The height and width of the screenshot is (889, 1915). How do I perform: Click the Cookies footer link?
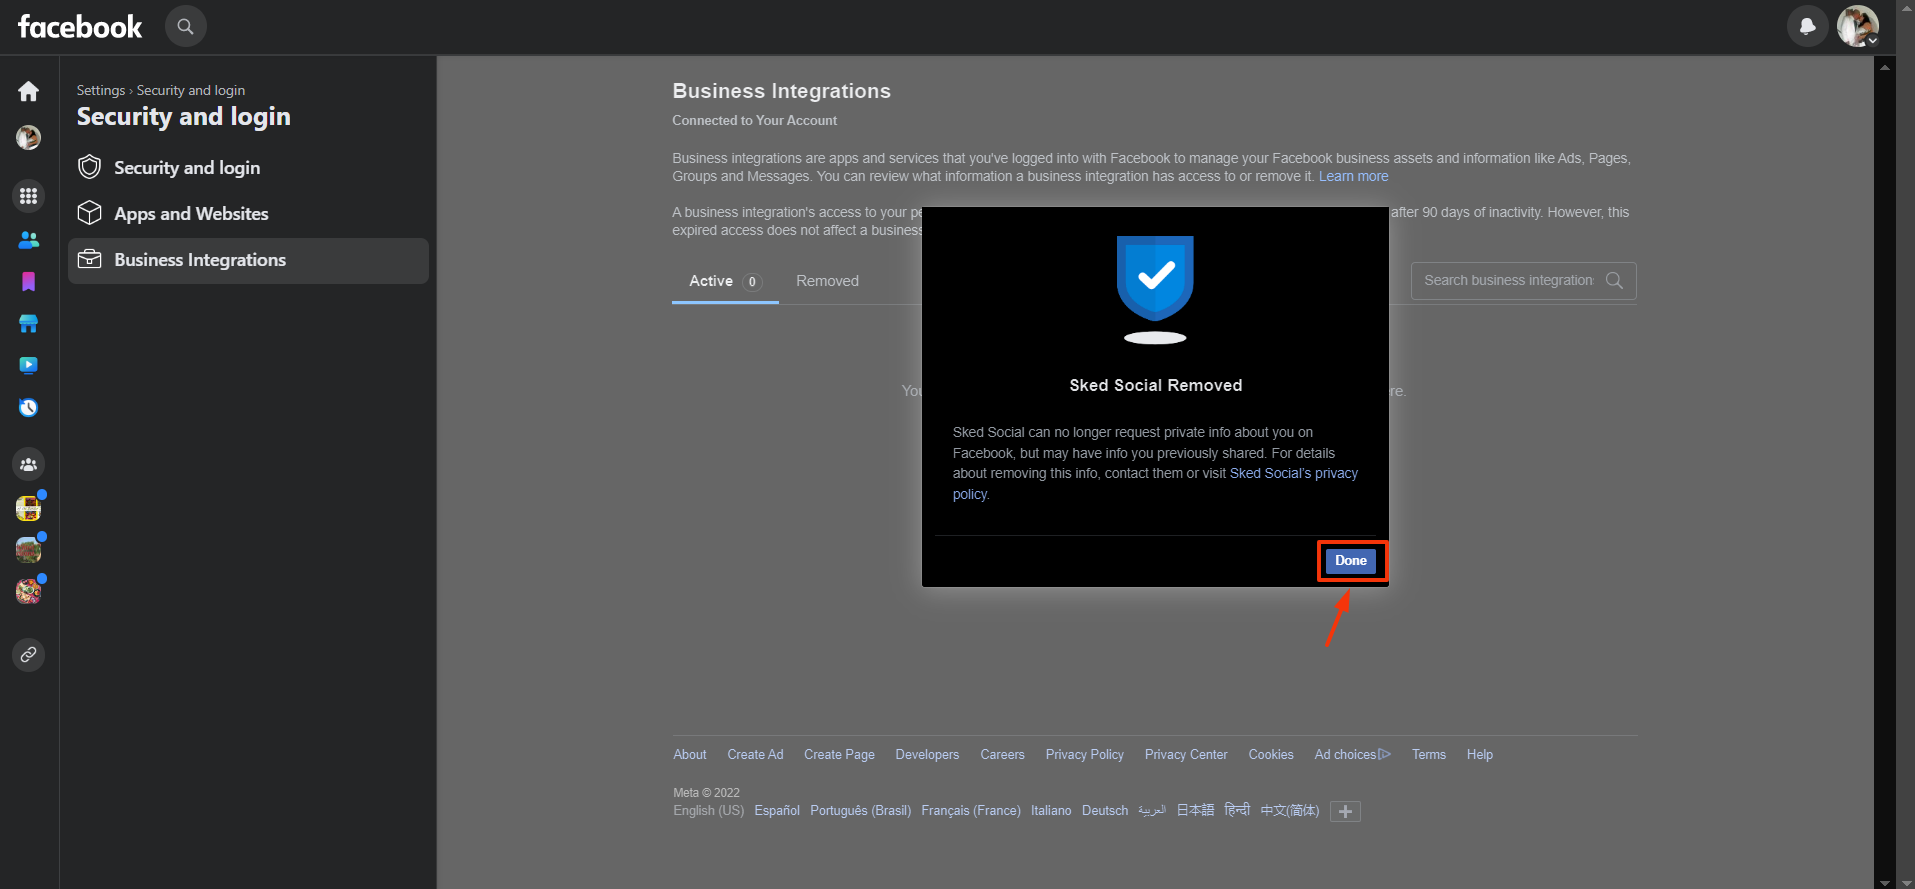tap(1271, 755)
